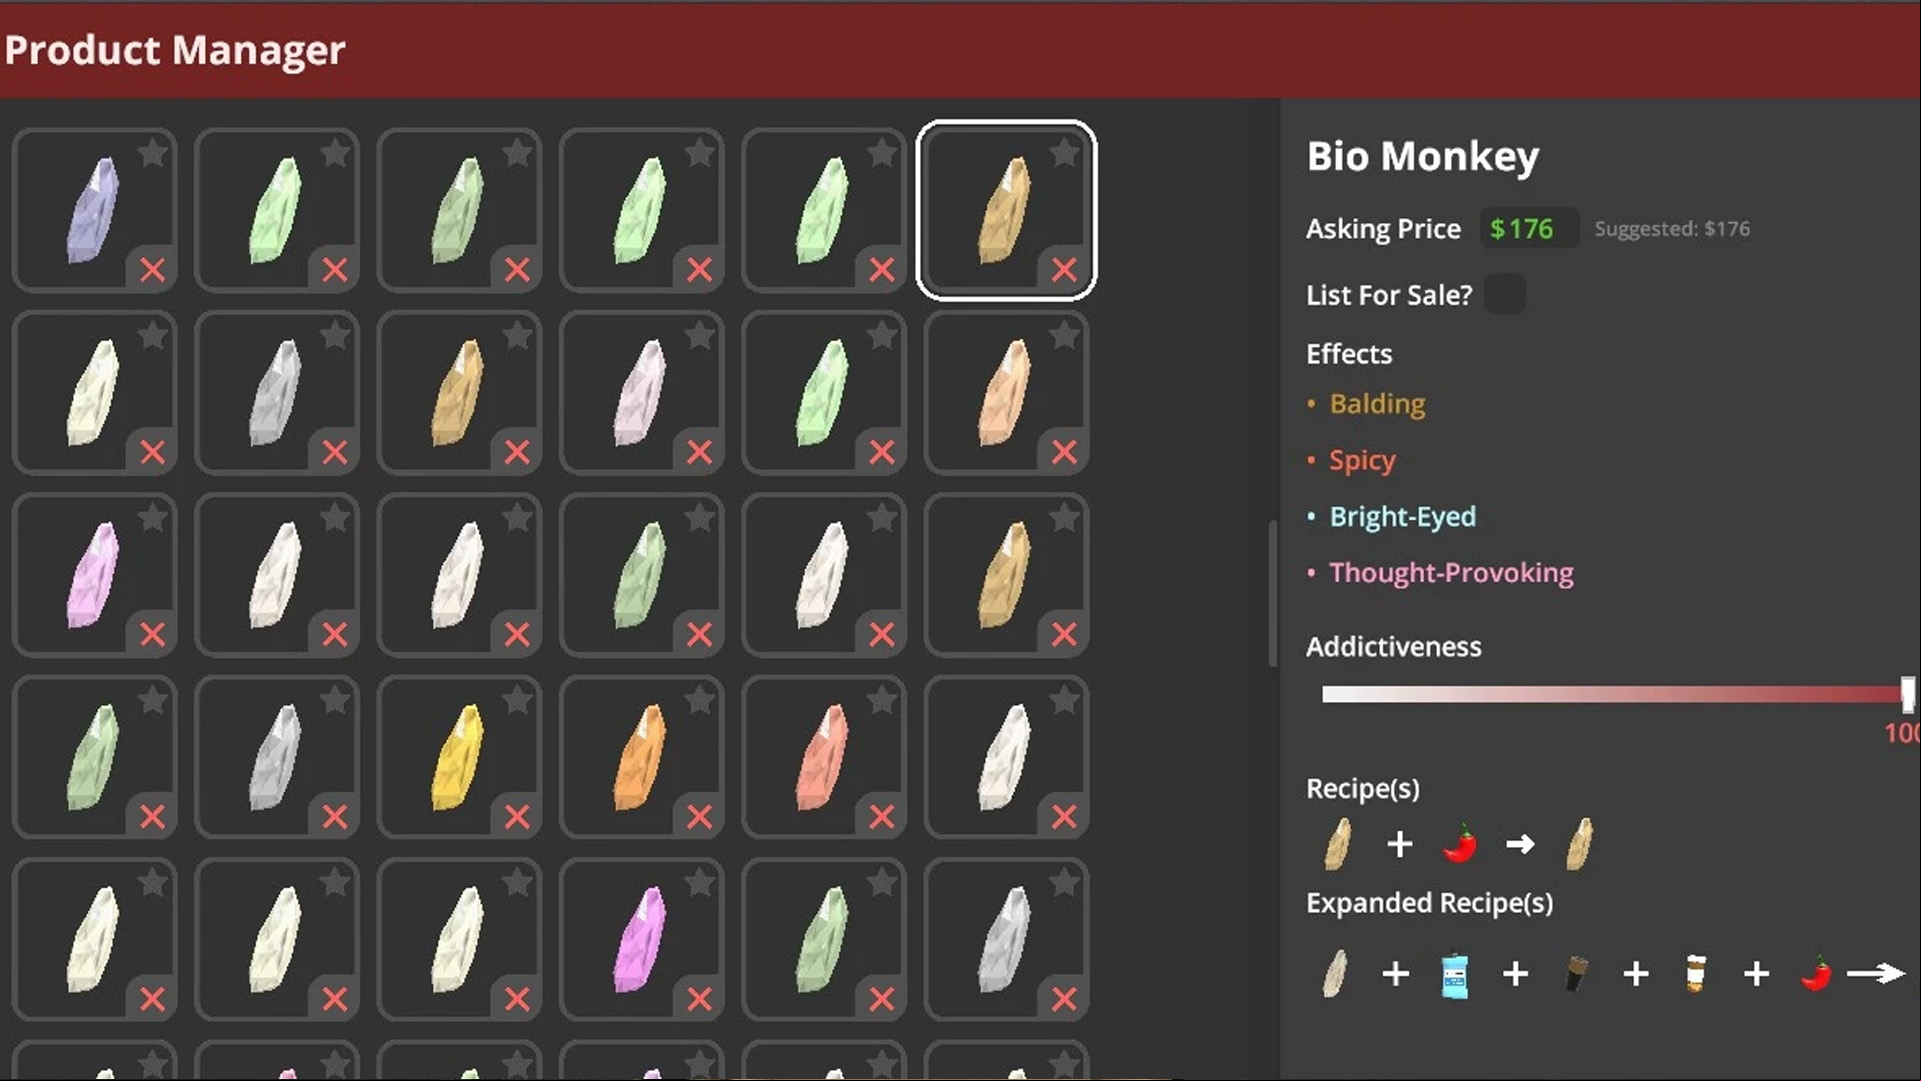Image resolution: width=1921 pixels, height=1081 pixels.
Task: Favorite the selected tan Bio Monkey product star
Action: point(1064,153)
